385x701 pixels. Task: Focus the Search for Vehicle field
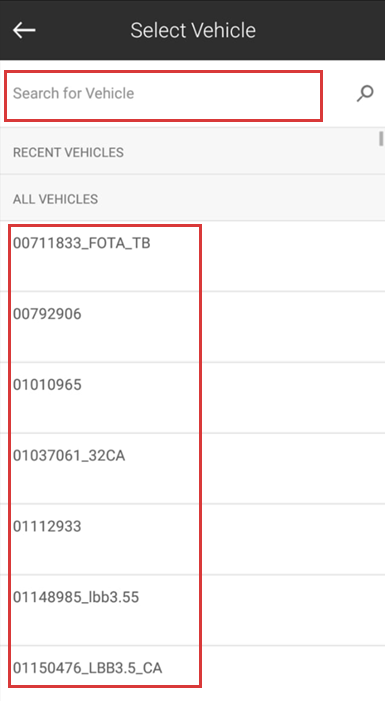[163, 96]
